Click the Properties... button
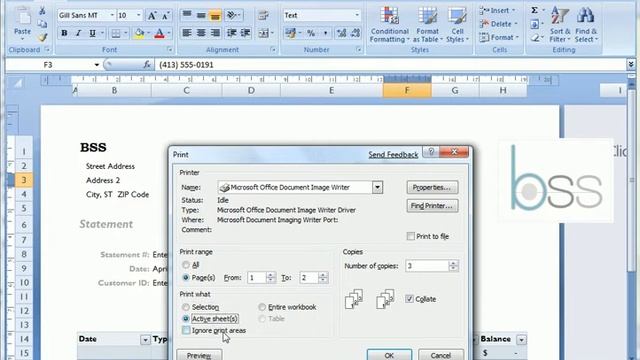Viewport: 640px width, 360px height. 432,187
